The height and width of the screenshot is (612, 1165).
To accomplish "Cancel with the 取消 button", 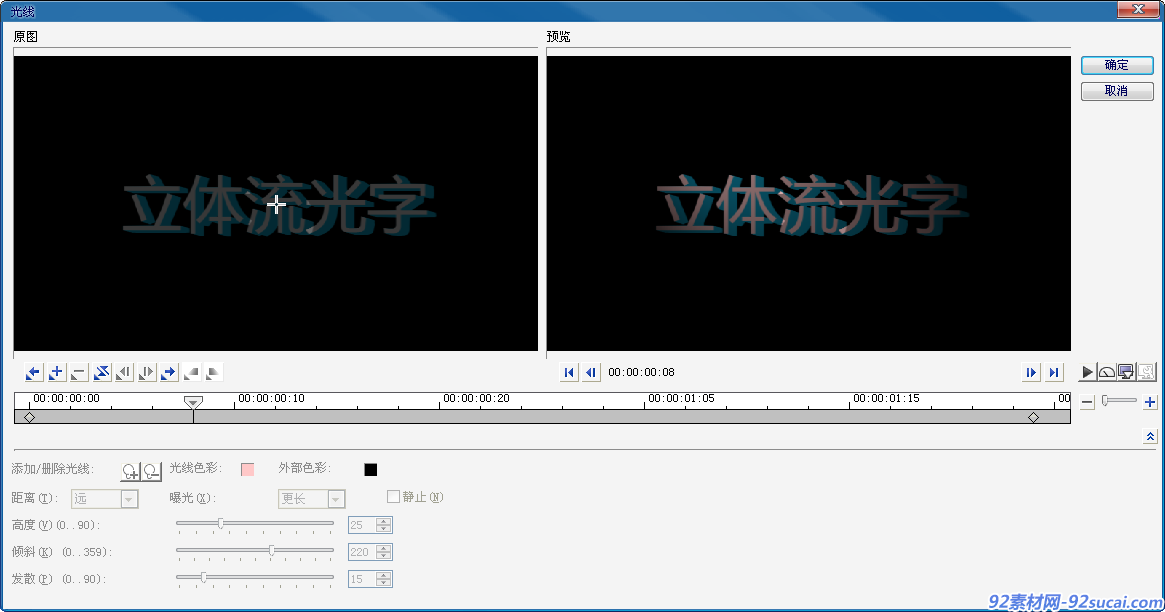I will pos(1117,91).
